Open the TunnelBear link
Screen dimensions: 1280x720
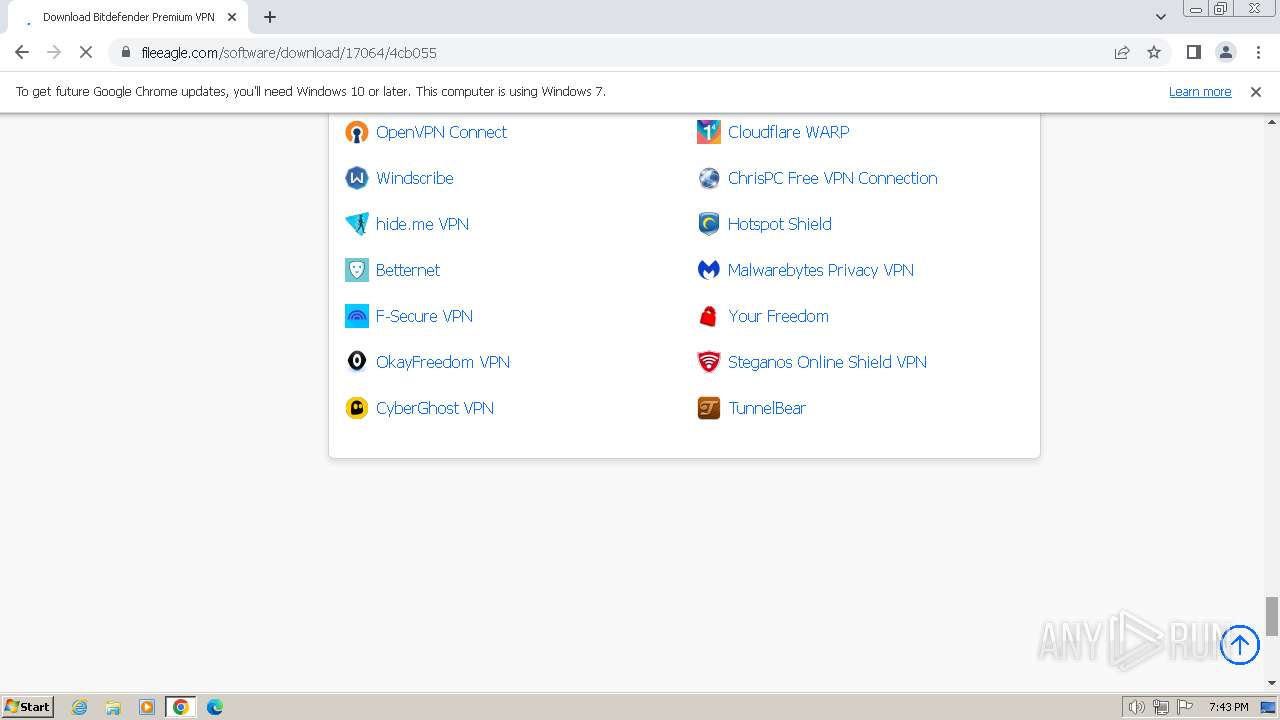click(x=767, y=408)
